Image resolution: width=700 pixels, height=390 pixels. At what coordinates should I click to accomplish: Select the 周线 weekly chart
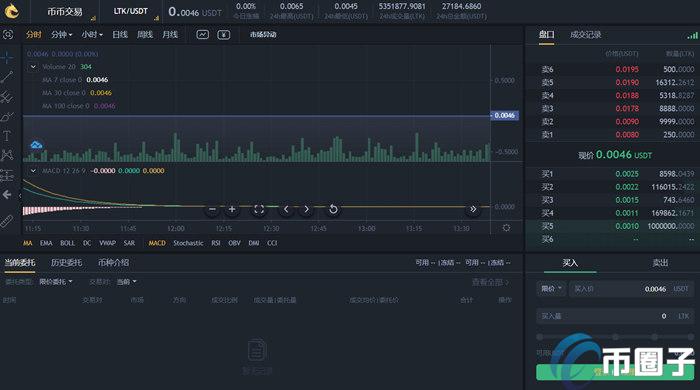click(145, 34)
